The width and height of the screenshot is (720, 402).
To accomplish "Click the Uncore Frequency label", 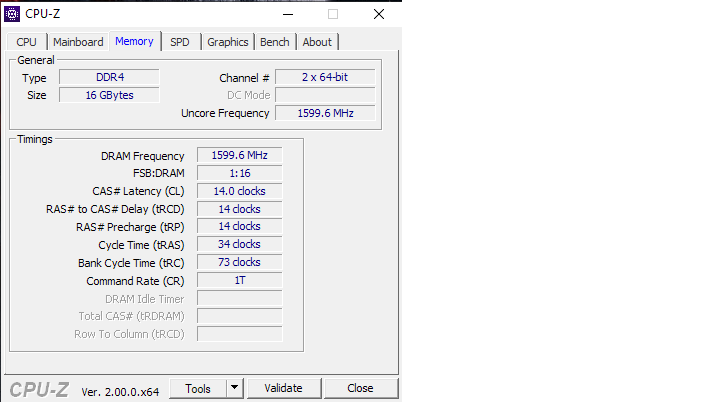I will click(225, 113).
